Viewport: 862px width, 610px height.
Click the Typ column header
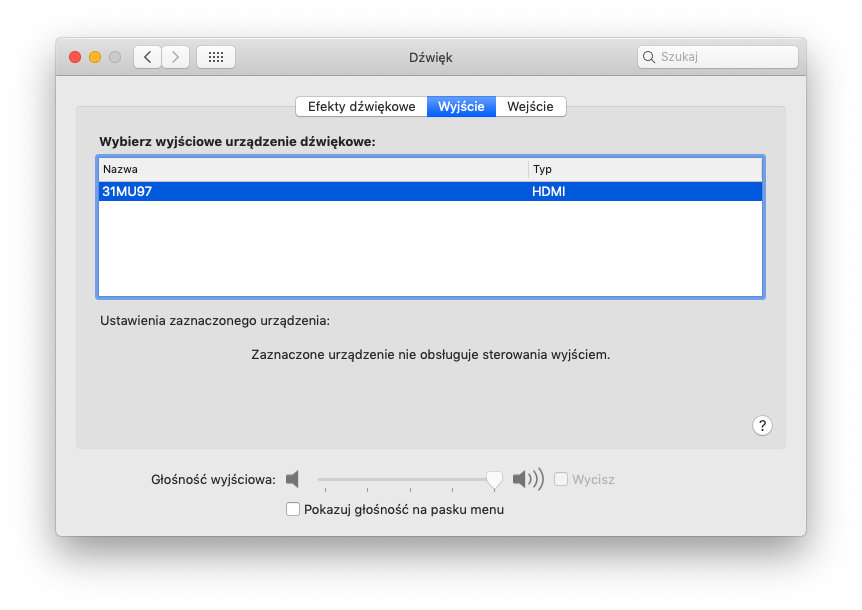coord(645,169)
